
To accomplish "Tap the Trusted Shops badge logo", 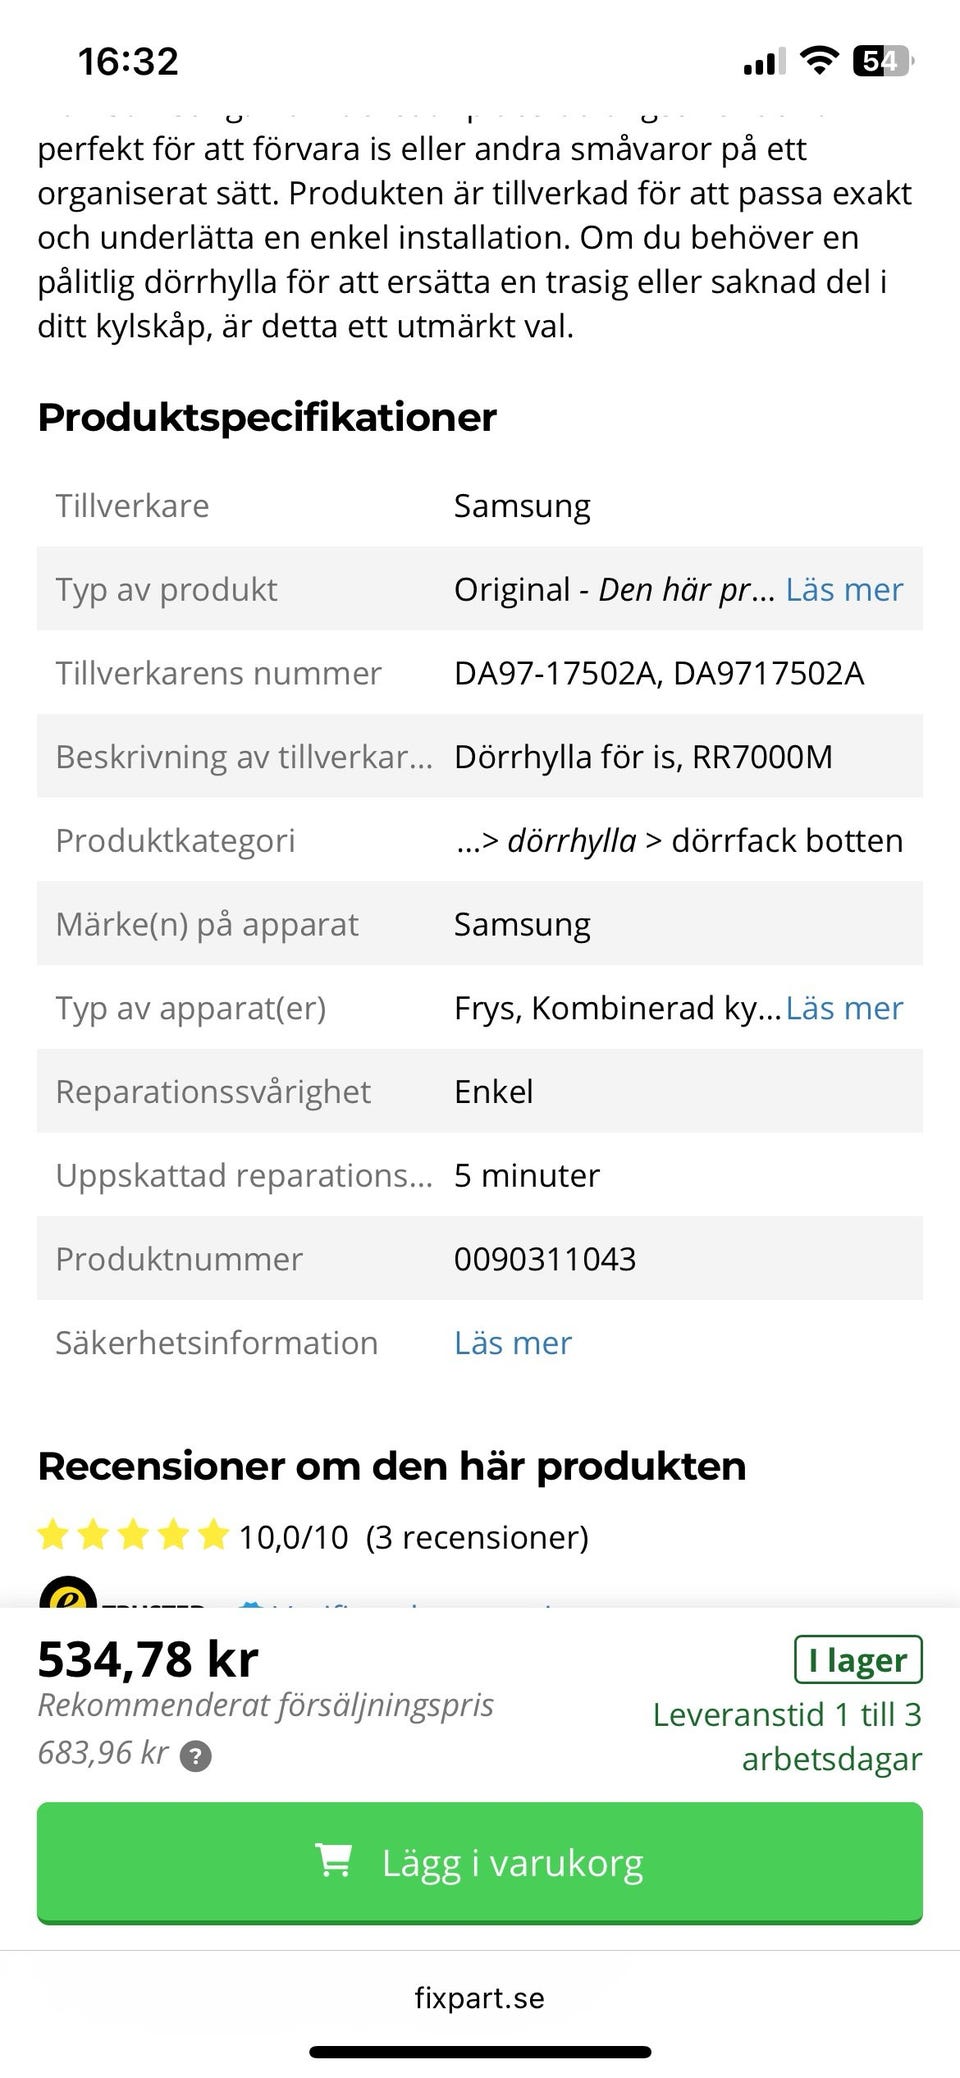I will pyautogui.click(x=68, y=1593).
